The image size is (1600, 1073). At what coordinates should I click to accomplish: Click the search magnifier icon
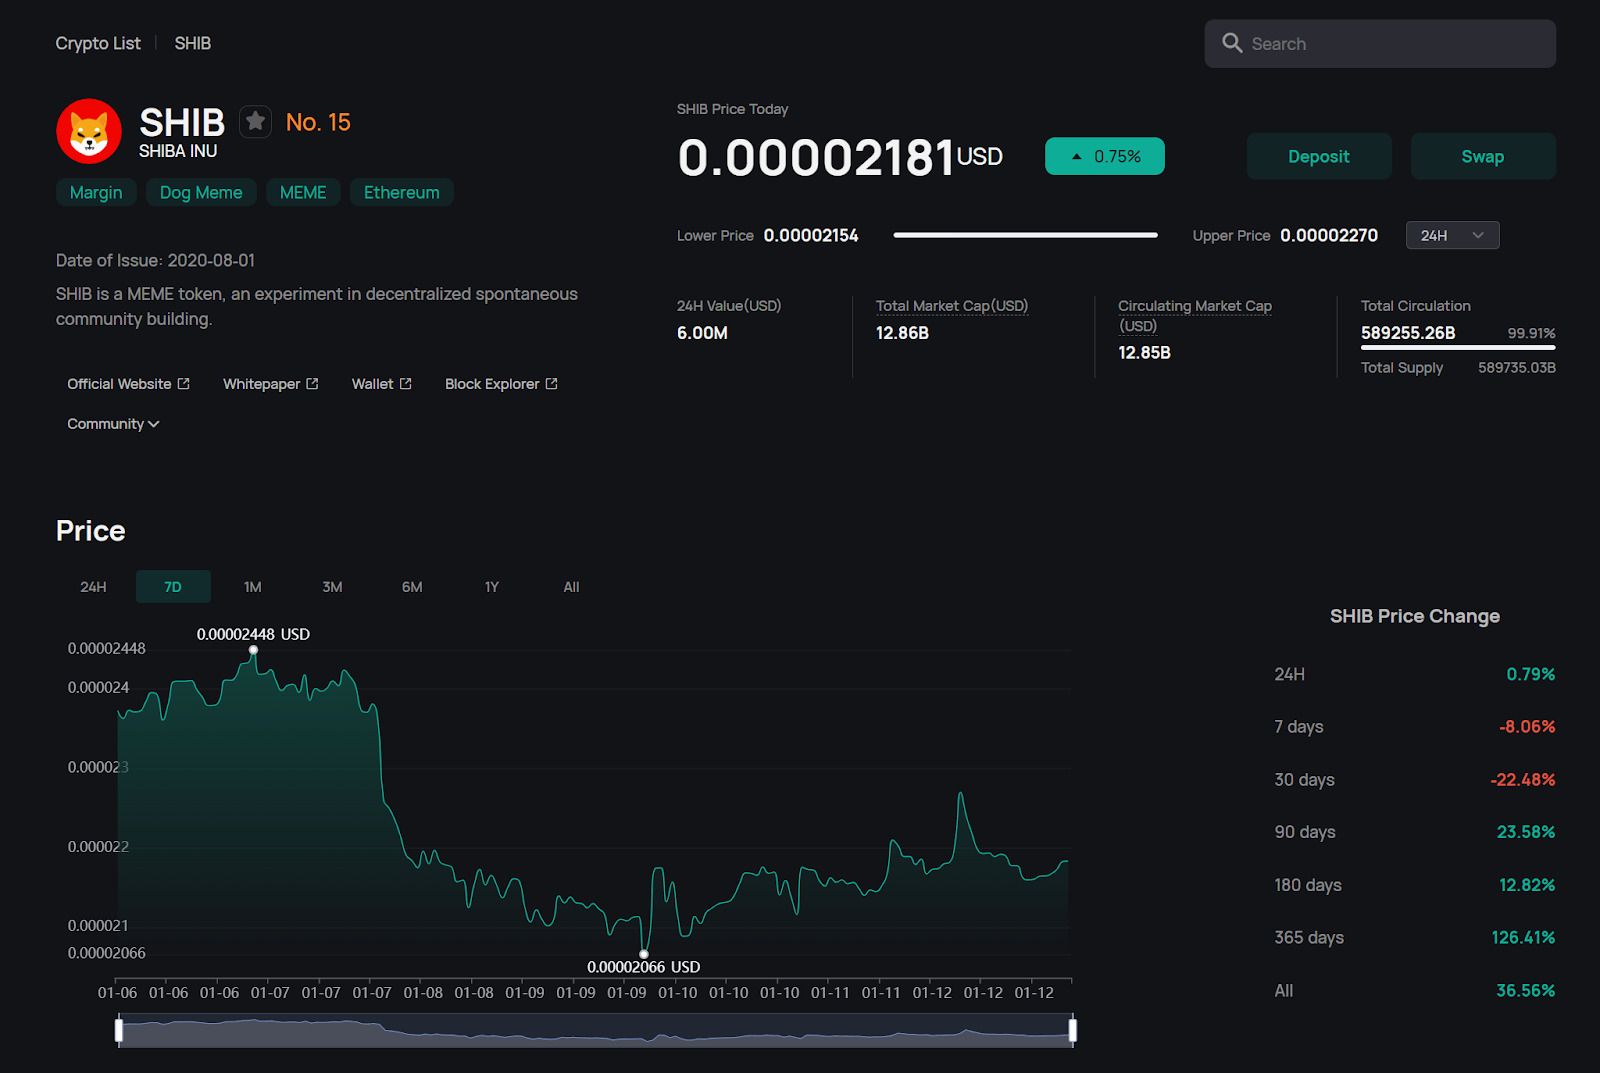tap(1232, 43)
